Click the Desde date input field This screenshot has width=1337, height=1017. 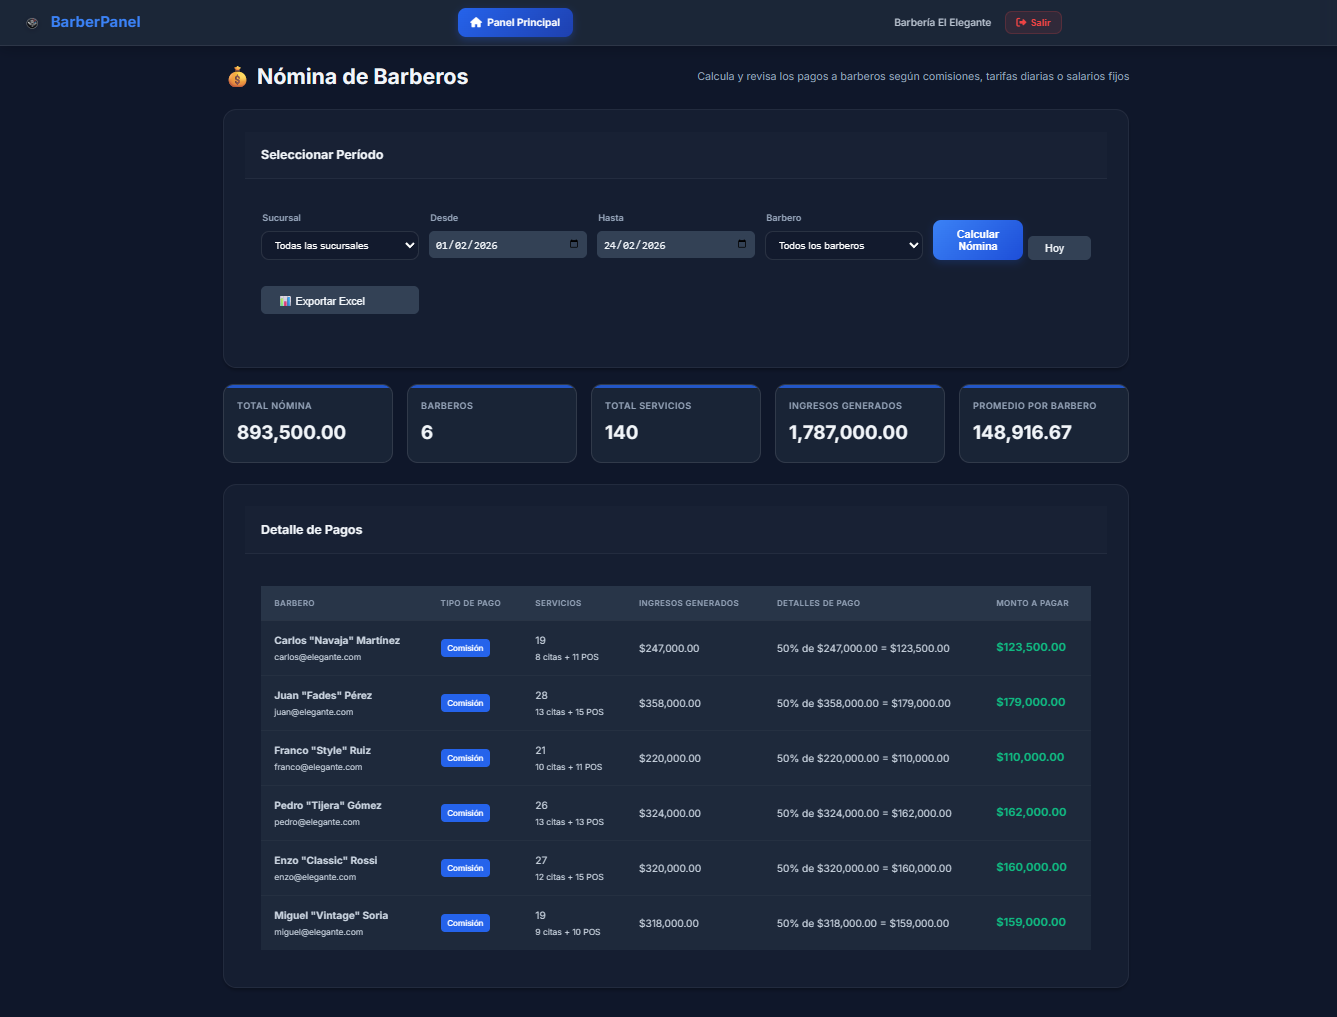pyautogui.click(x=495, y=246)
